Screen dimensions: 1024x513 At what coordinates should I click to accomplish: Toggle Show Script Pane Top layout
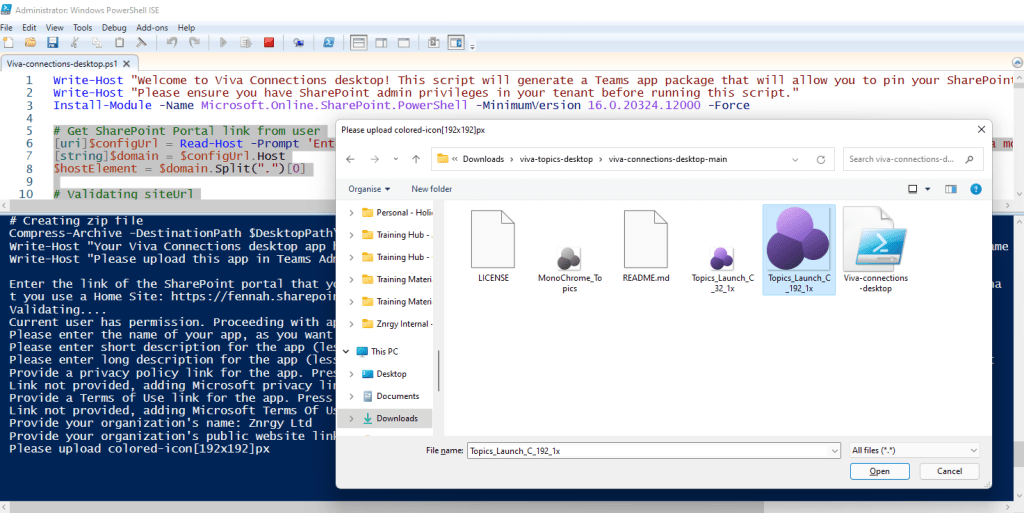click(359, 43)
